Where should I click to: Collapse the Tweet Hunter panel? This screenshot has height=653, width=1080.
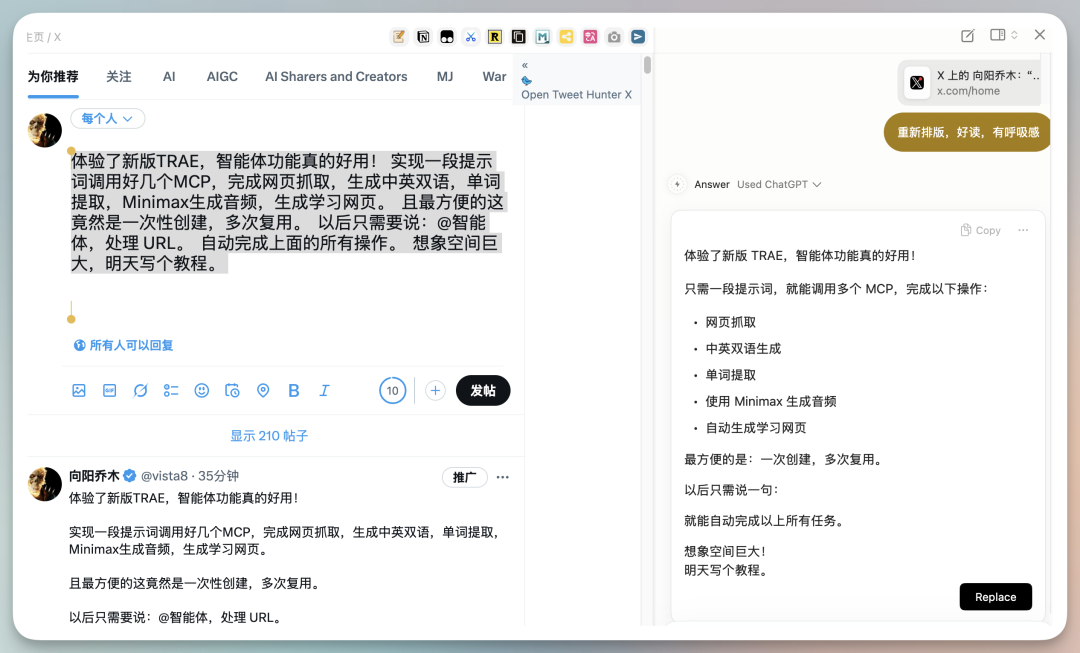[525, 65]
